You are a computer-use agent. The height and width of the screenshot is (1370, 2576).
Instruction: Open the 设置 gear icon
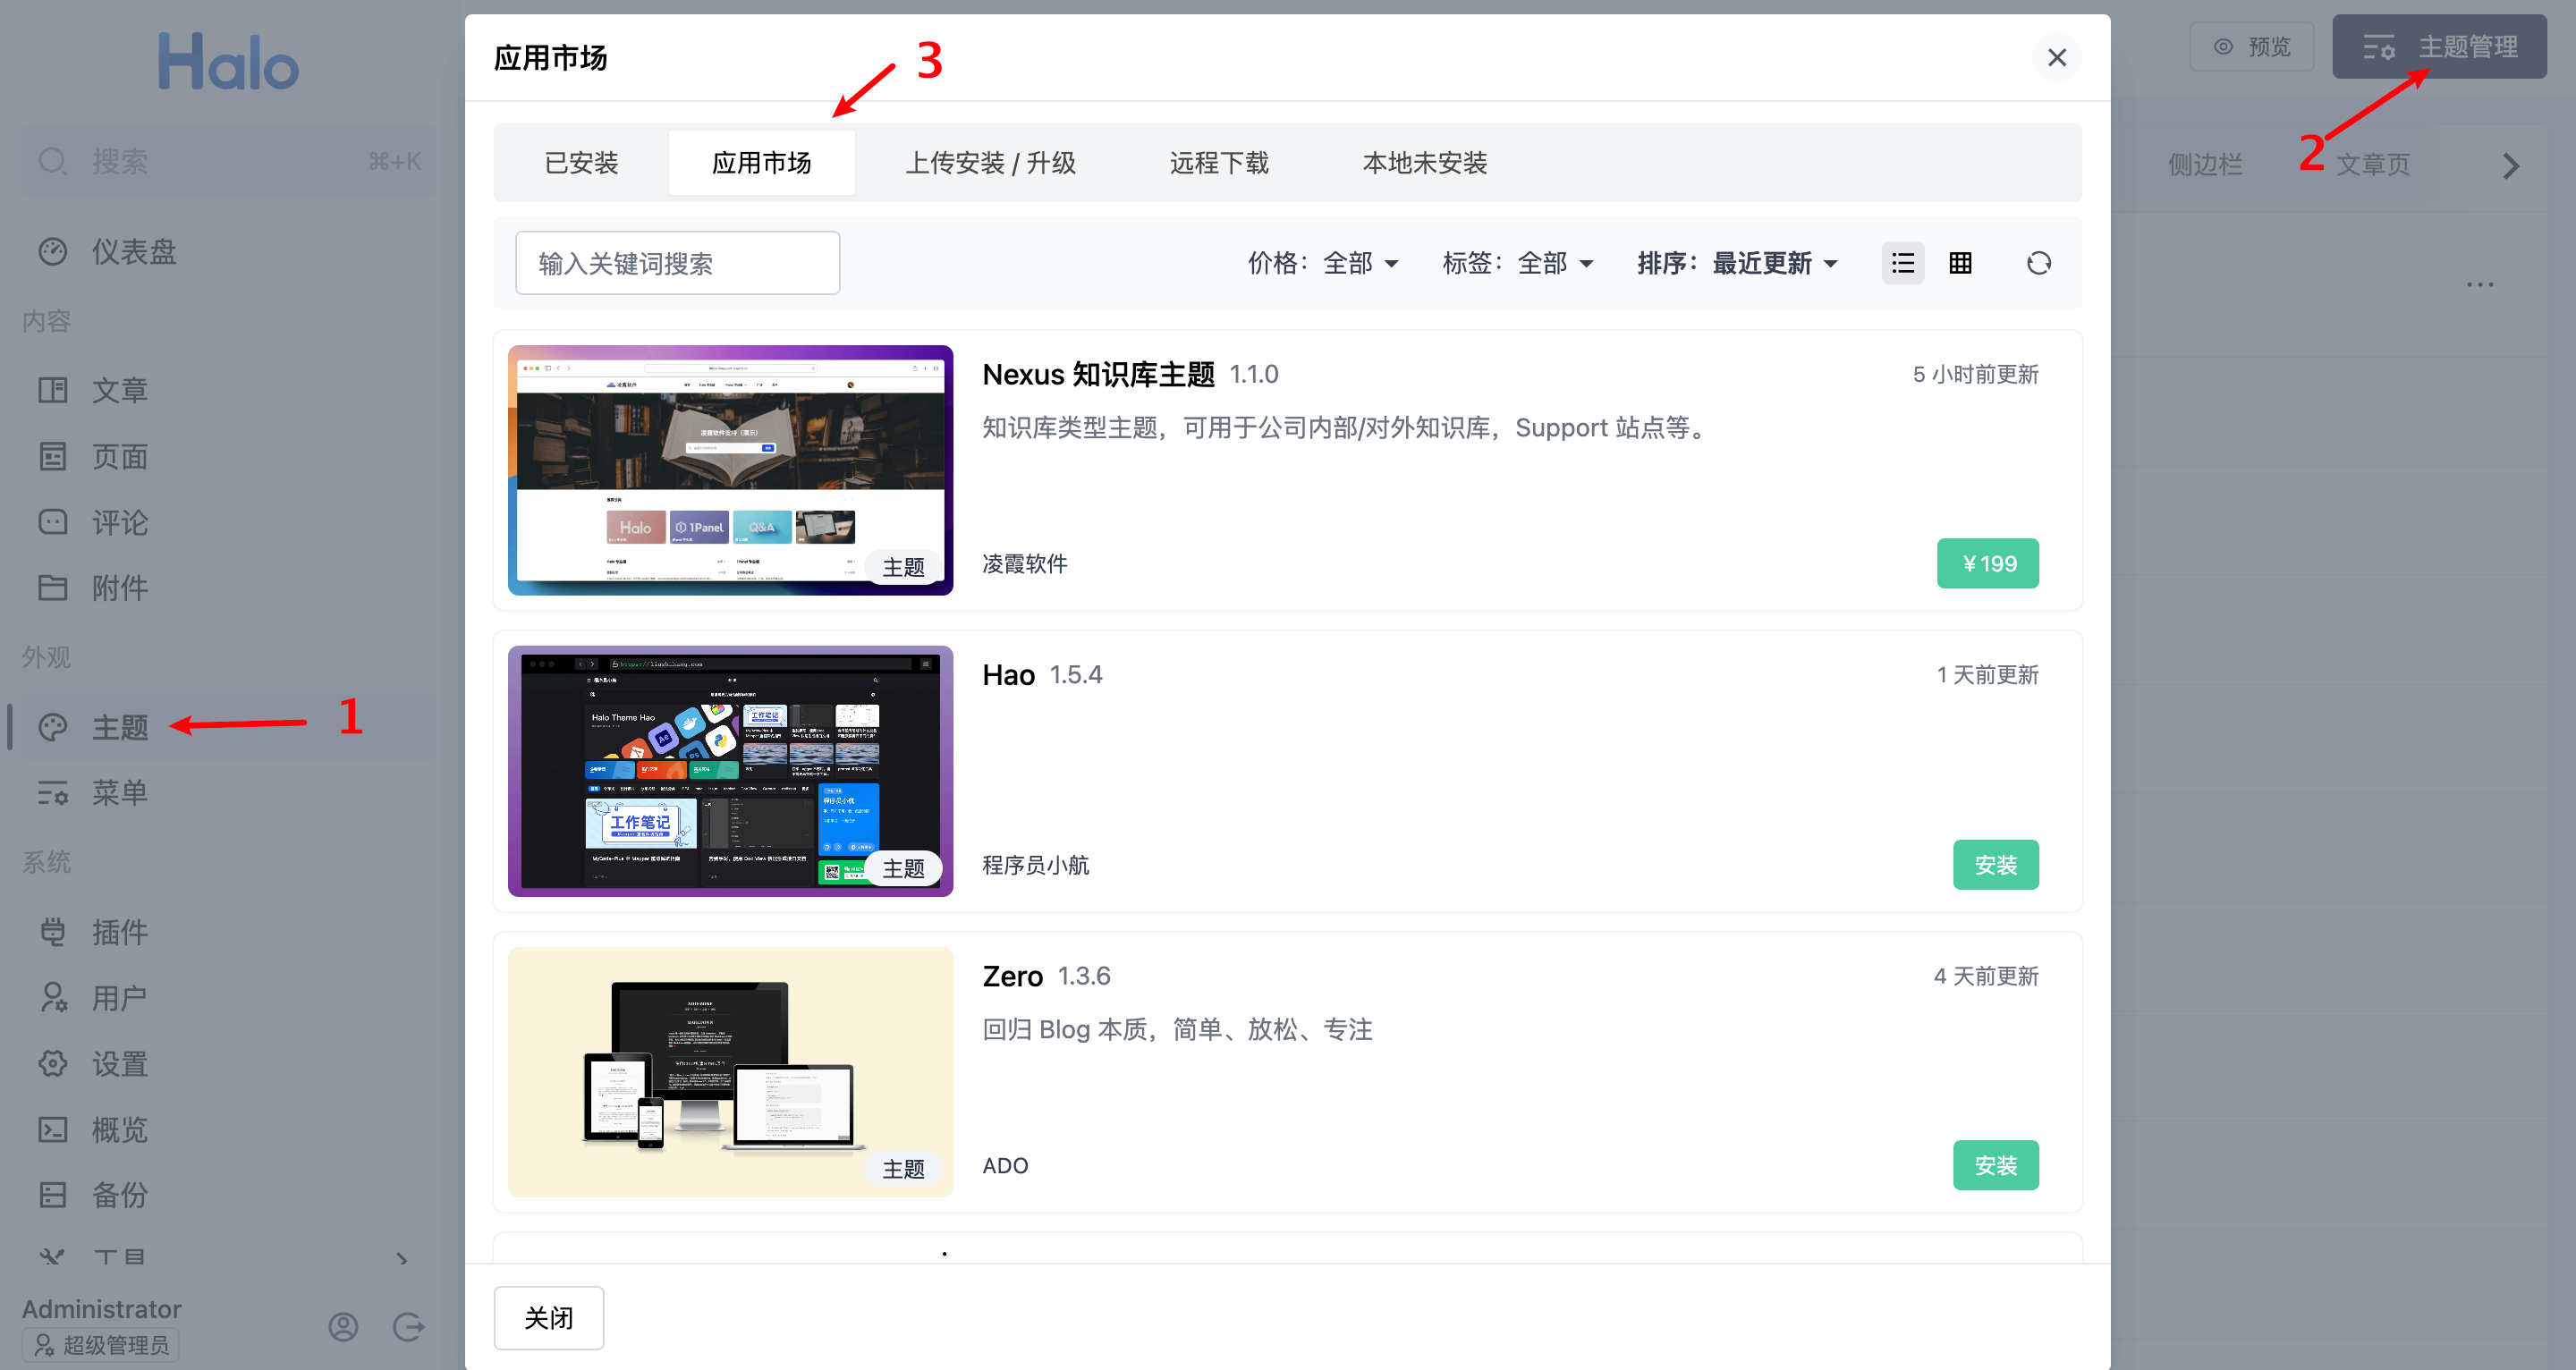[53, 1063]
